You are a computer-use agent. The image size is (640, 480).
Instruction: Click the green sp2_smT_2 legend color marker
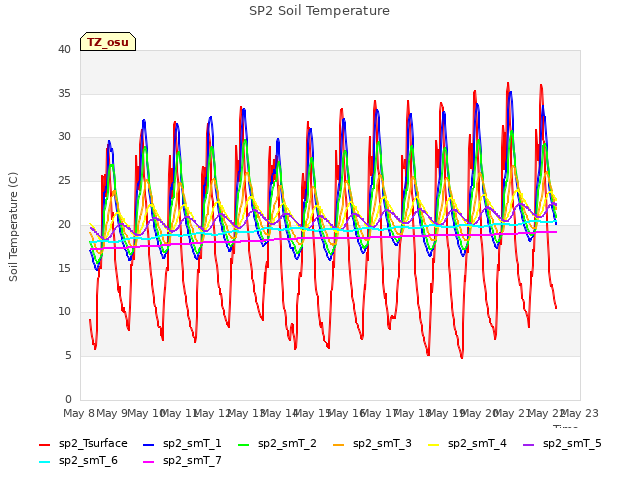[x=244, y=444]
